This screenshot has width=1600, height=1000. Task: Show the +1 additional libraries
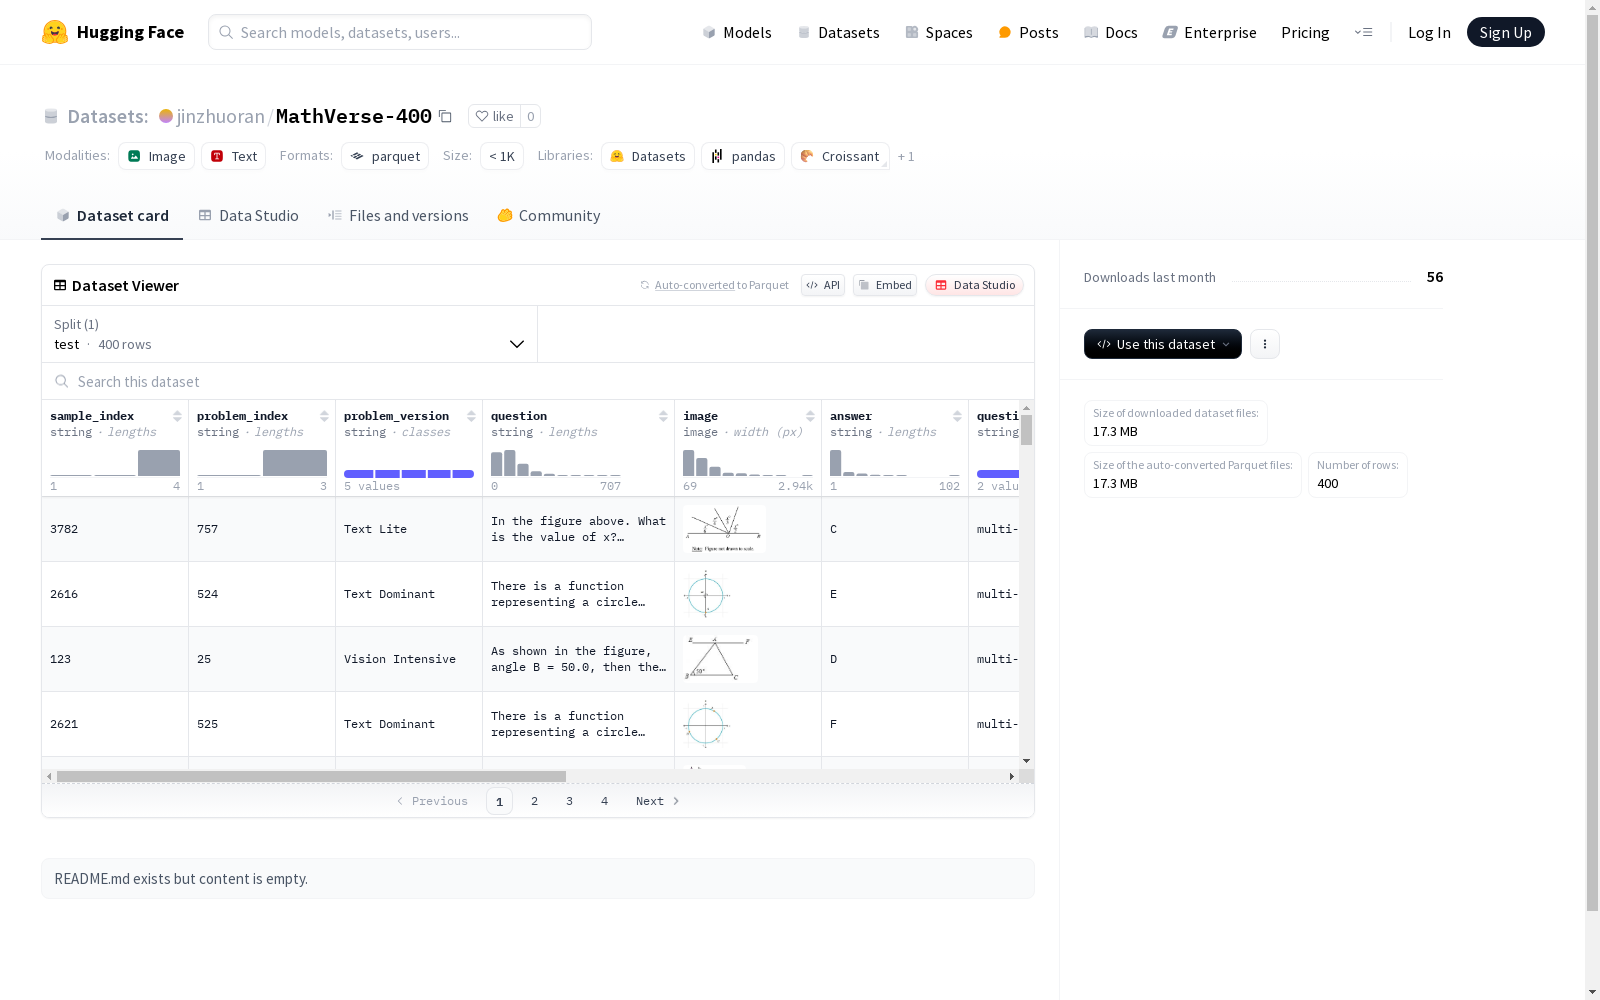click(906, 156)
